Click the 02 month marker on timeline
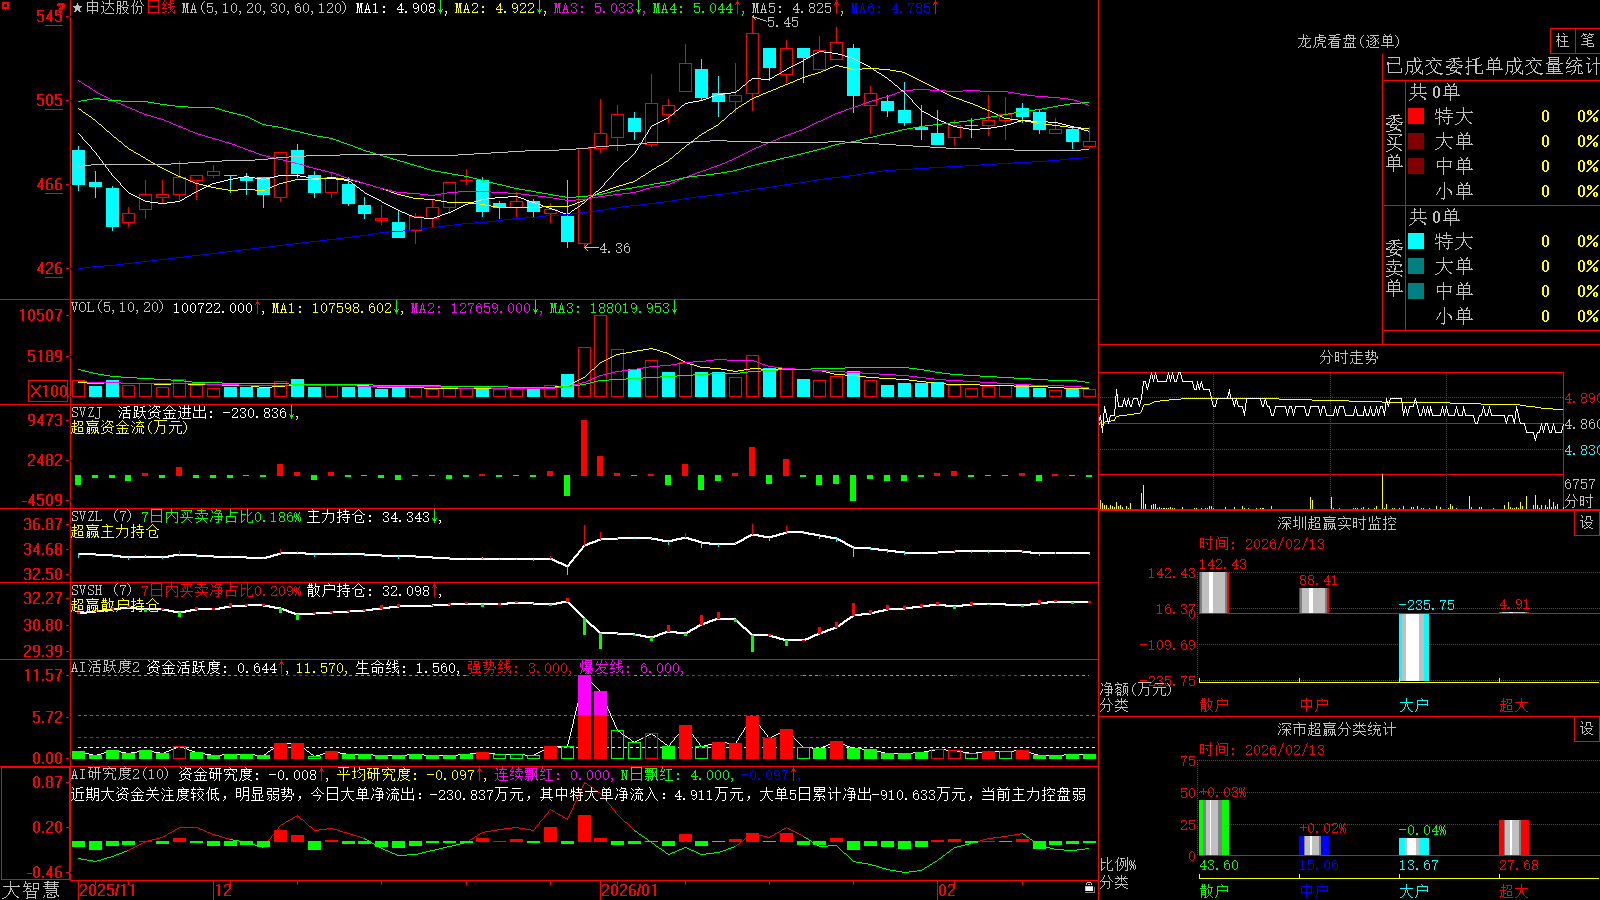Image resolution: width=1600 pixels, height=900 pixels. pos(947,890)
